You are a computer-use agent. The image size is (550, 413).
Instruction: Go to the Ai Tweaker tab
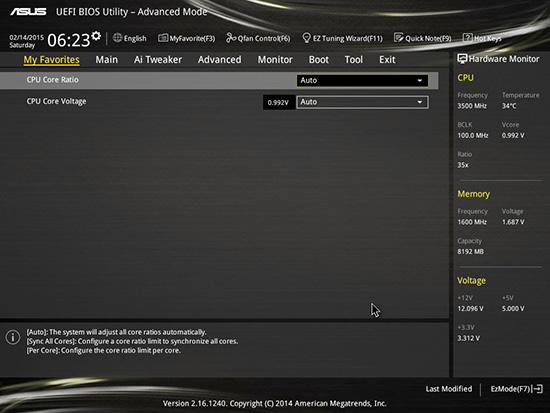(158, 60)
